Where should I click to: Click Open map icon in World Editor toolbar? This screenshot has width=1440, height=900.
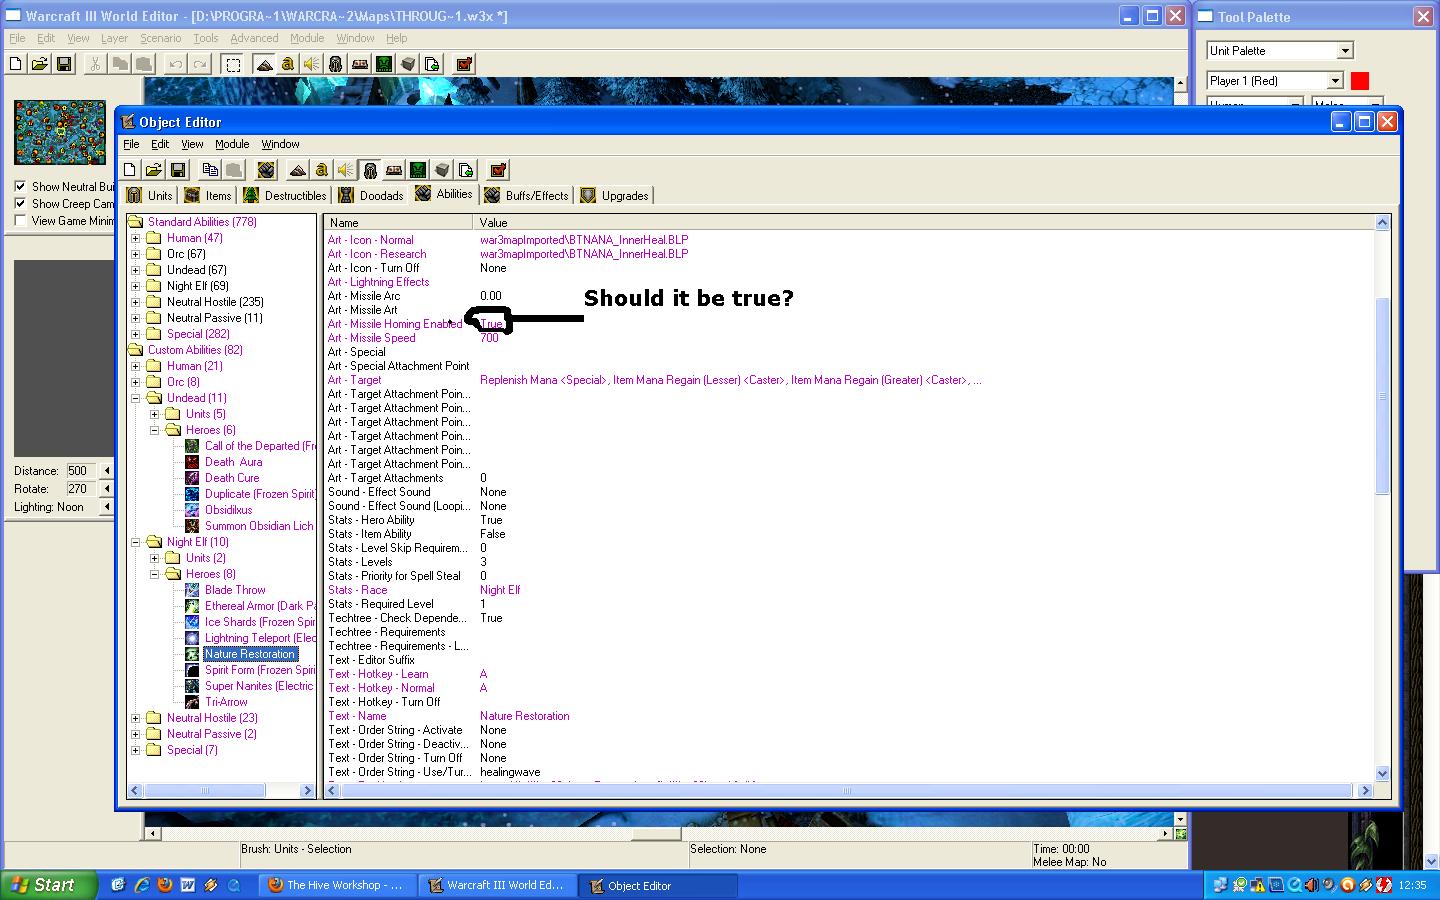(x=40, y=65)
